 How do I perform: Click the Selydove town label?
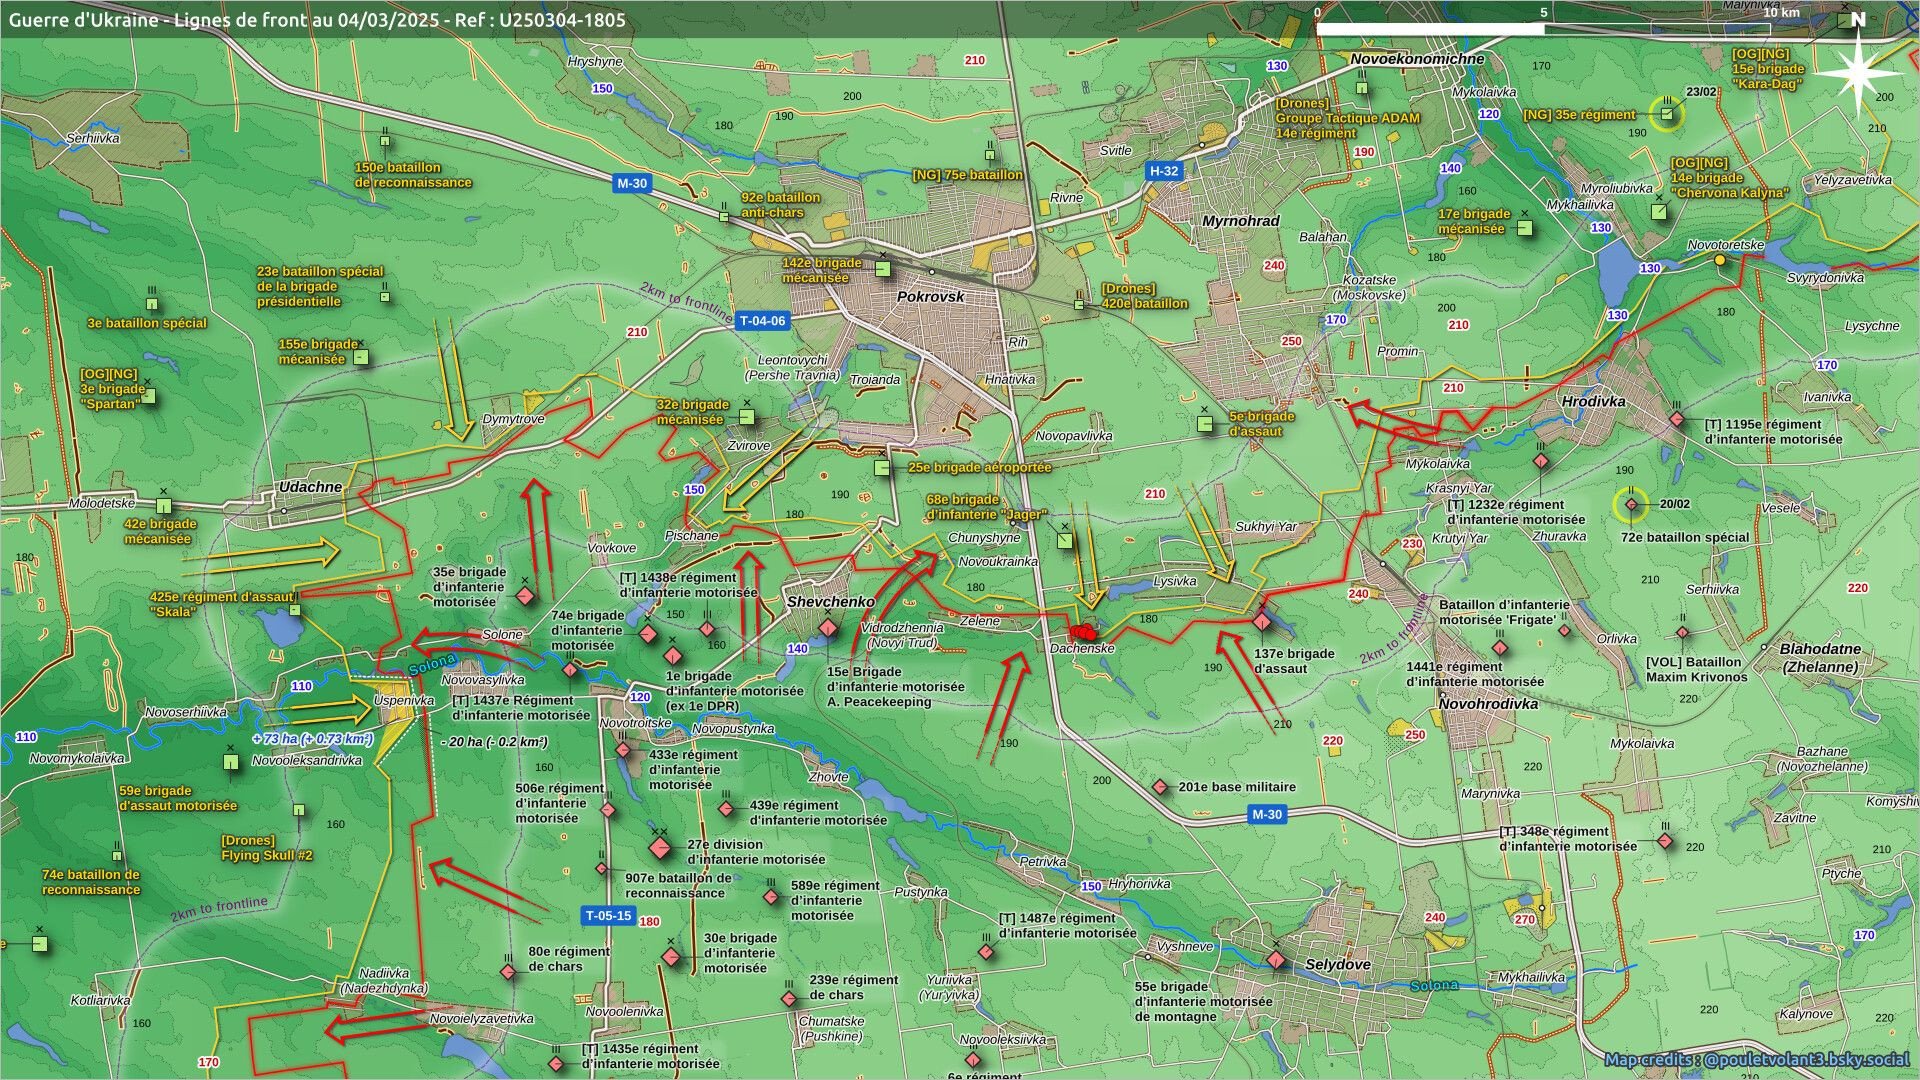[1338, 965]
